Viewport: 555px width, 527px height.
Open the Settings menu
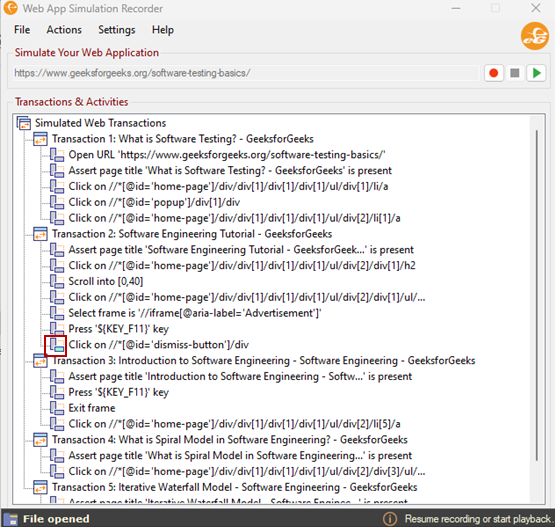[116, 30]
